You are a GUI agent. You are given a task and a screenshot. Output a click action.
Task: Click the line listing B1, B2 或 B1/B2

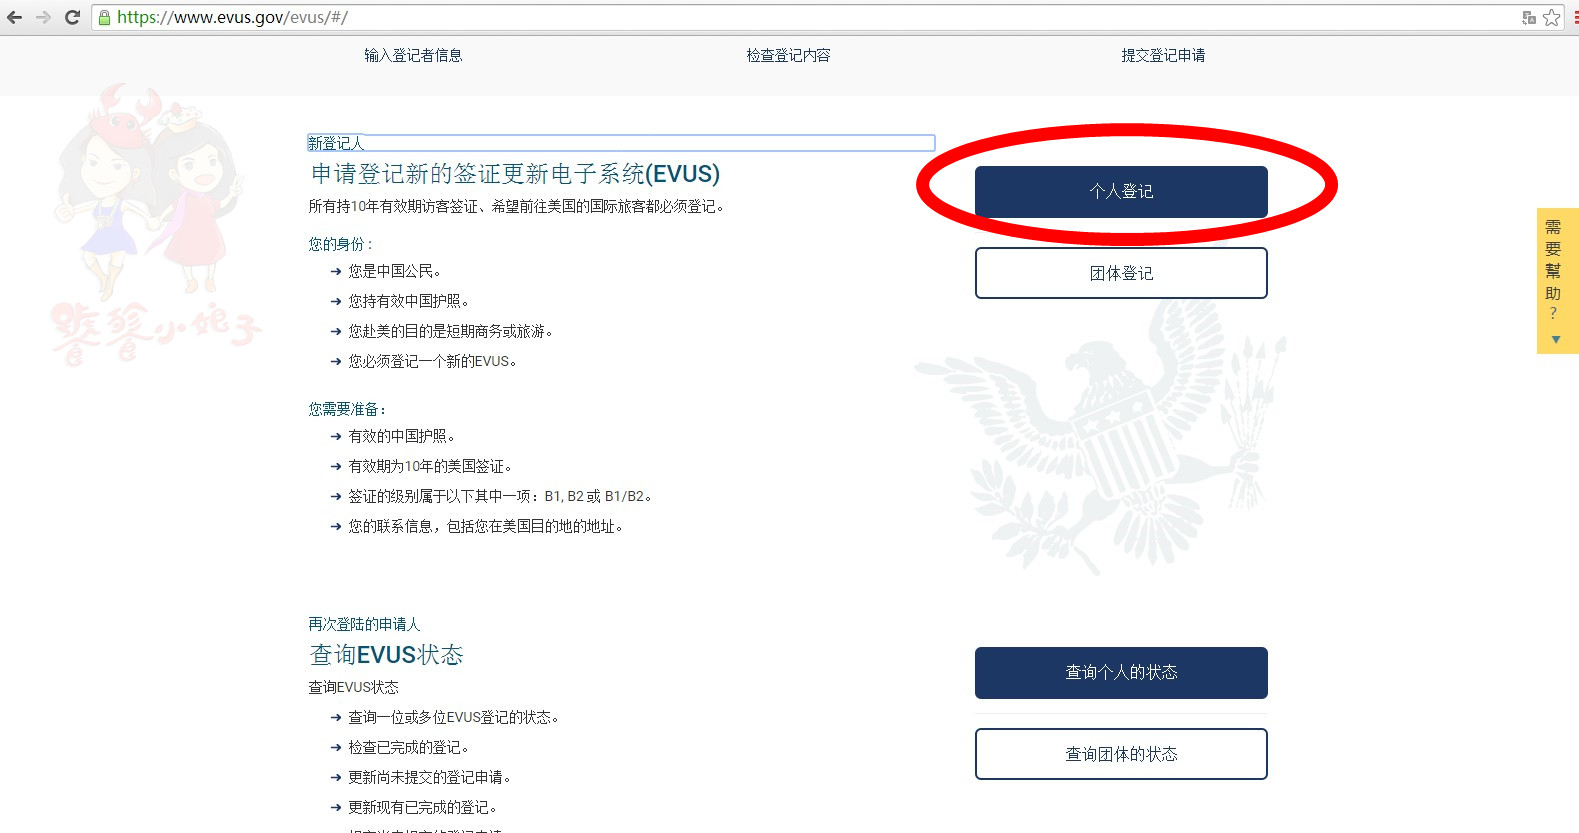tap(500, 496)
